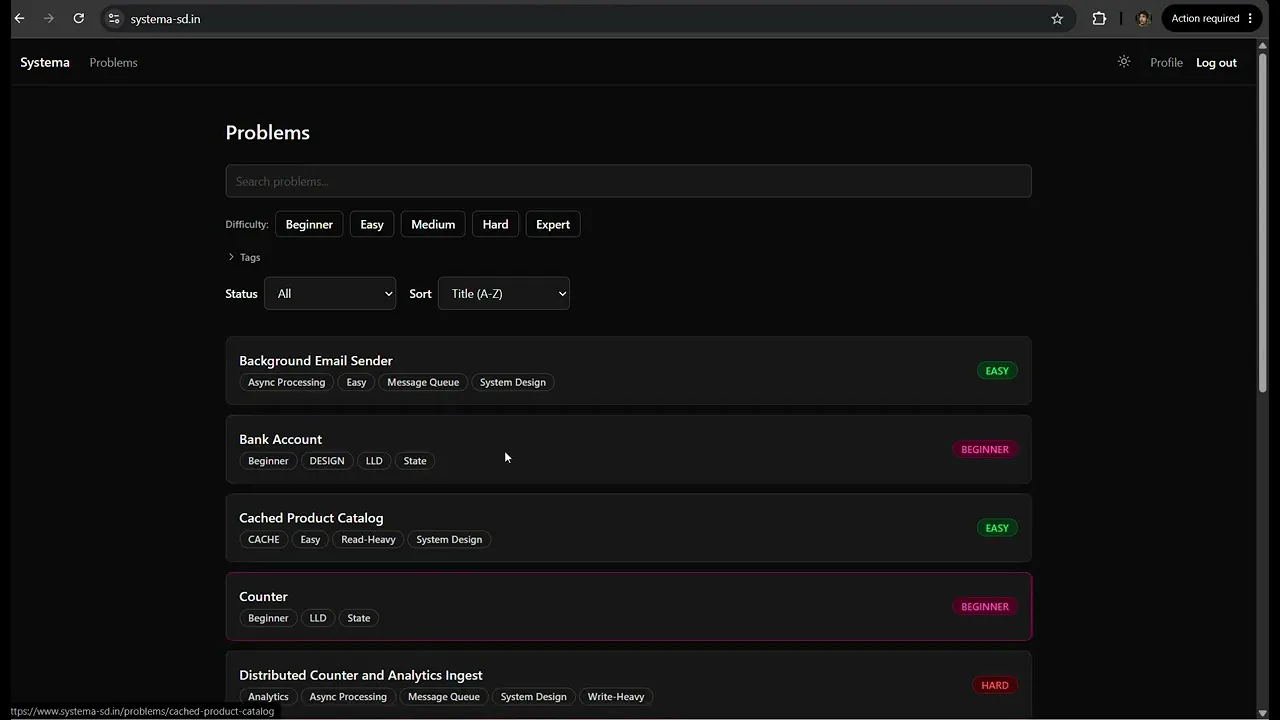Screen dimensions: 1280x720
Task: Open the Background Email Sender problem
Action: coord(628,371)
